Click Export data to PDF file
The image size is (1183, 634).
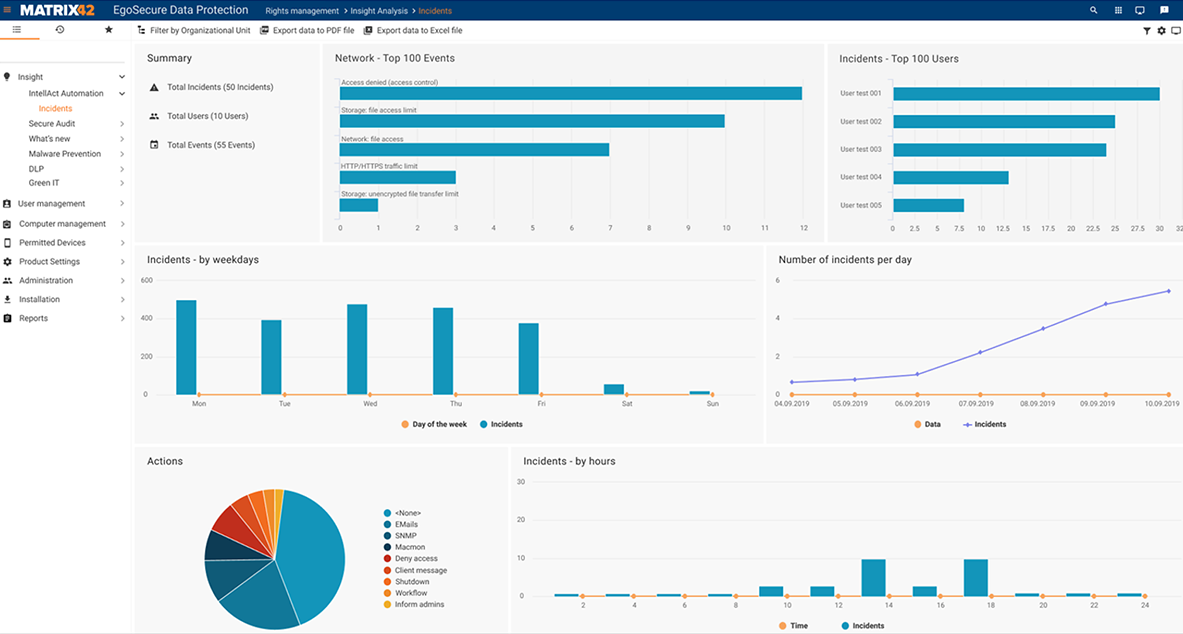click(x=306, y=30)
